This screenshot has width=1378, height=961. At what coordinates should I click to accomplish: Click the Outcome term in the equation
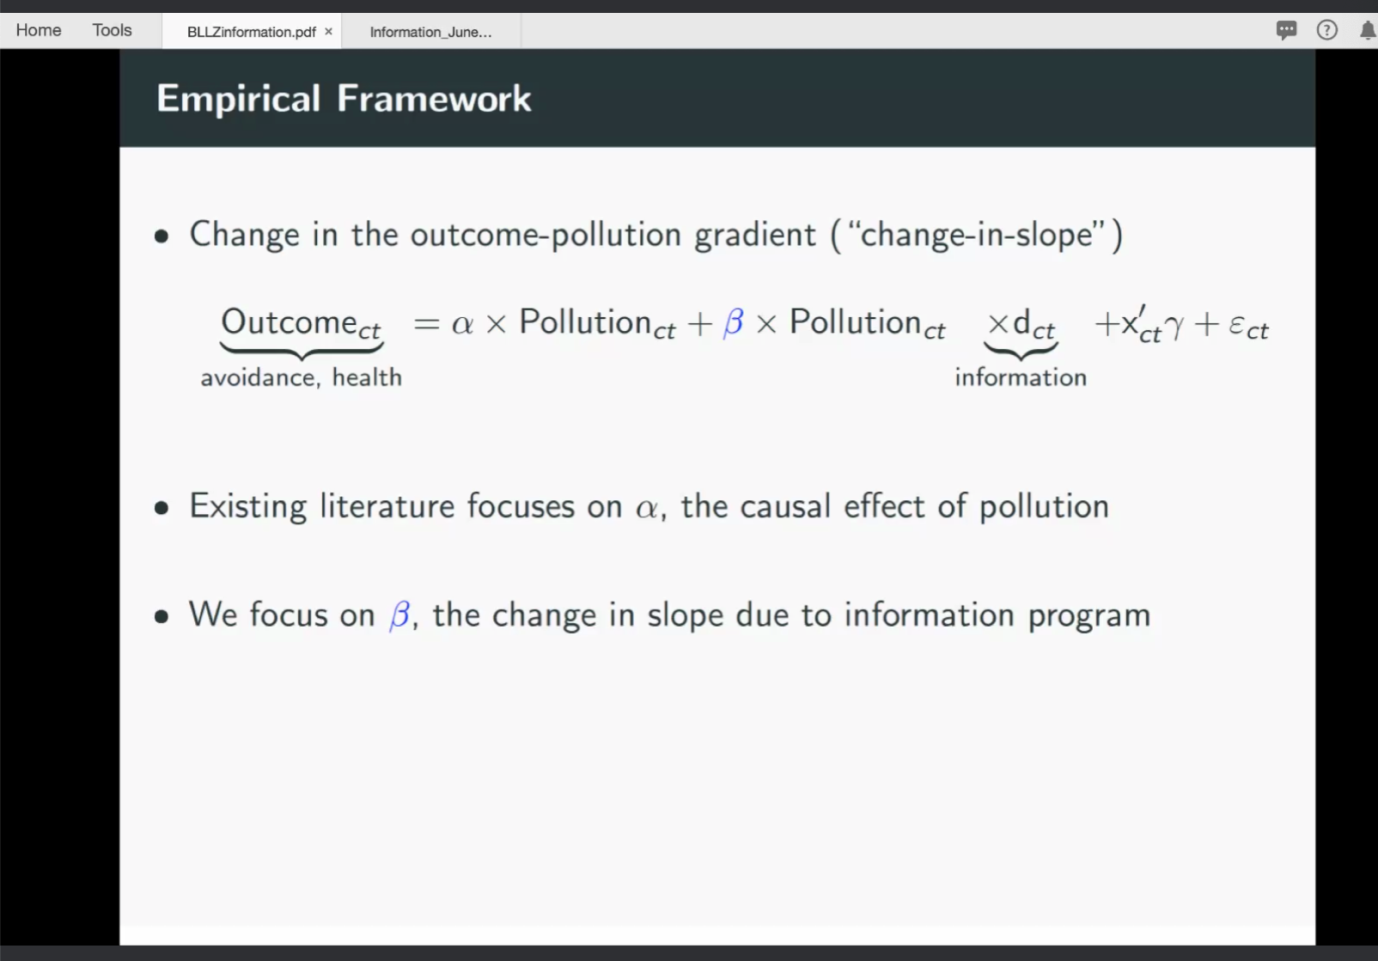301,323
